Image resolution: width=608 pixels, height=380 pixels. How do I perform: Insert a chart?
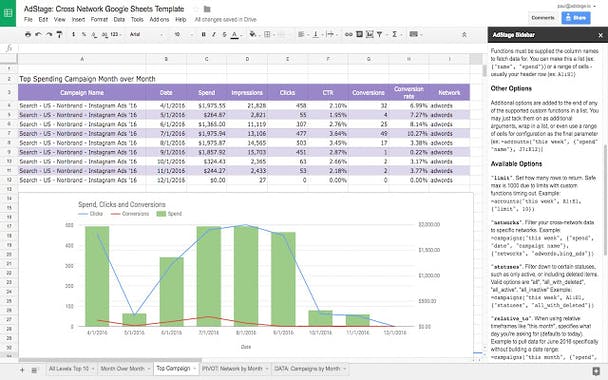tap(370, 35)
